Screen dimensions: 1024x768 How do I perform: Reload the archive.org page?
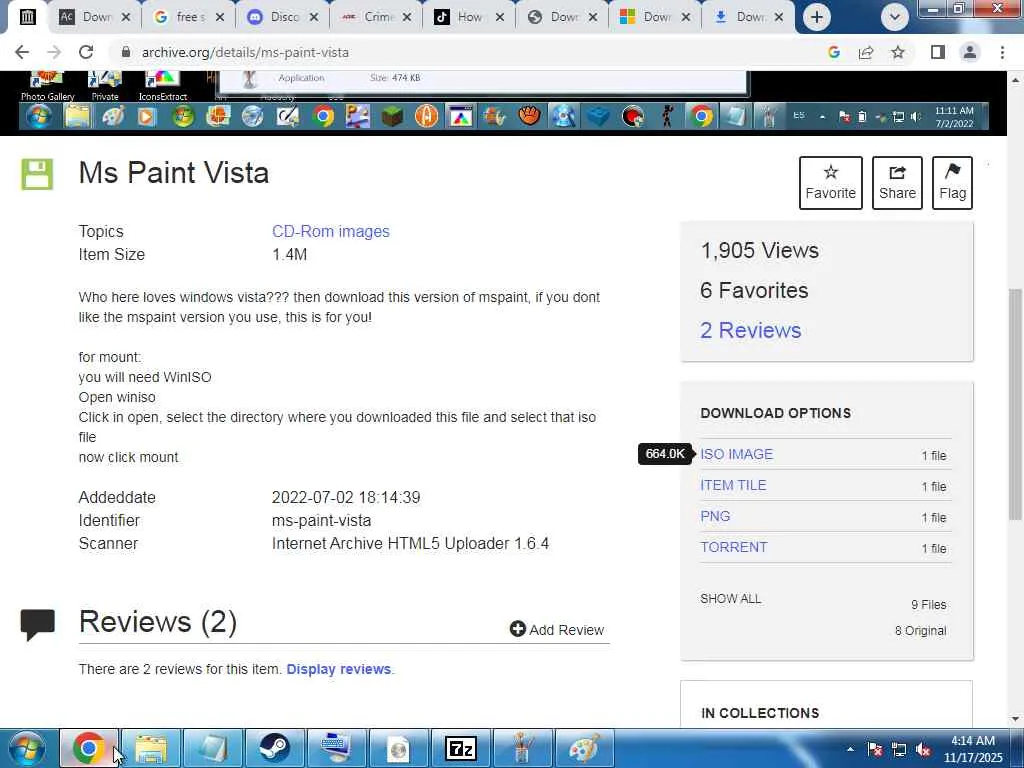tap(86, 52)
